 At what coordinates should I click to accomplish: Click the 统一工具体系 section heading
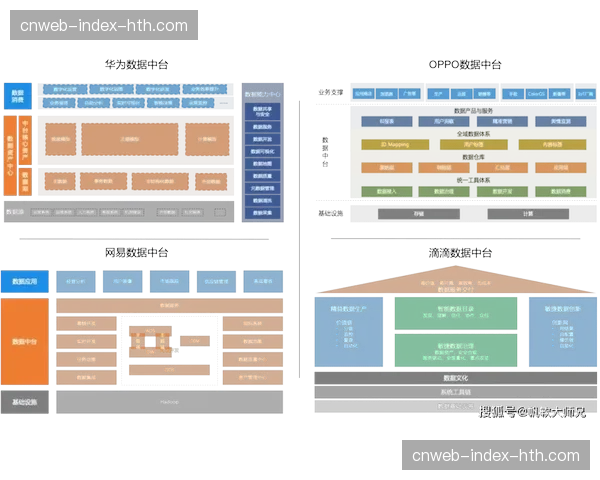pos(473,180)
